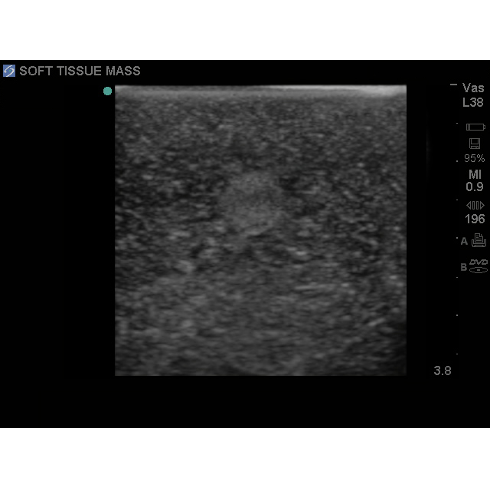Click the battery status icon

(475, 127)
